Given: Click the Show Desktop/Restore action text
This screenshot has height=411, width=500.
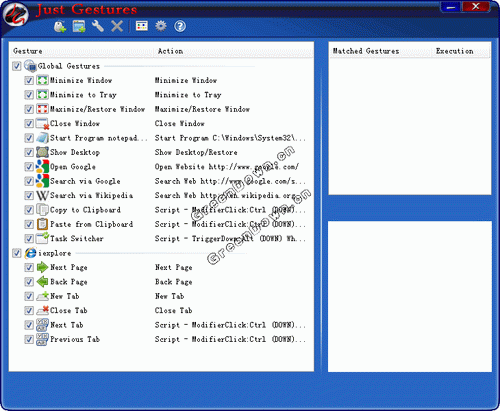Looking at the screenshot, I should coord(196,152).
